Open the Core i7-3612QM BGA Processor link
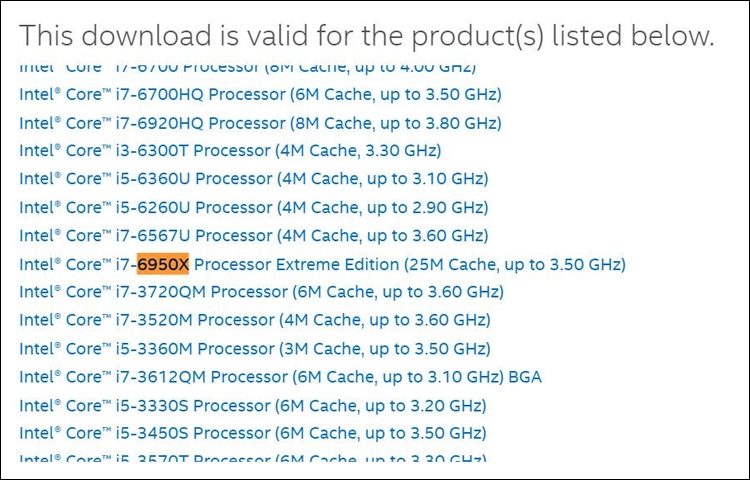 [x=280, y=377]
